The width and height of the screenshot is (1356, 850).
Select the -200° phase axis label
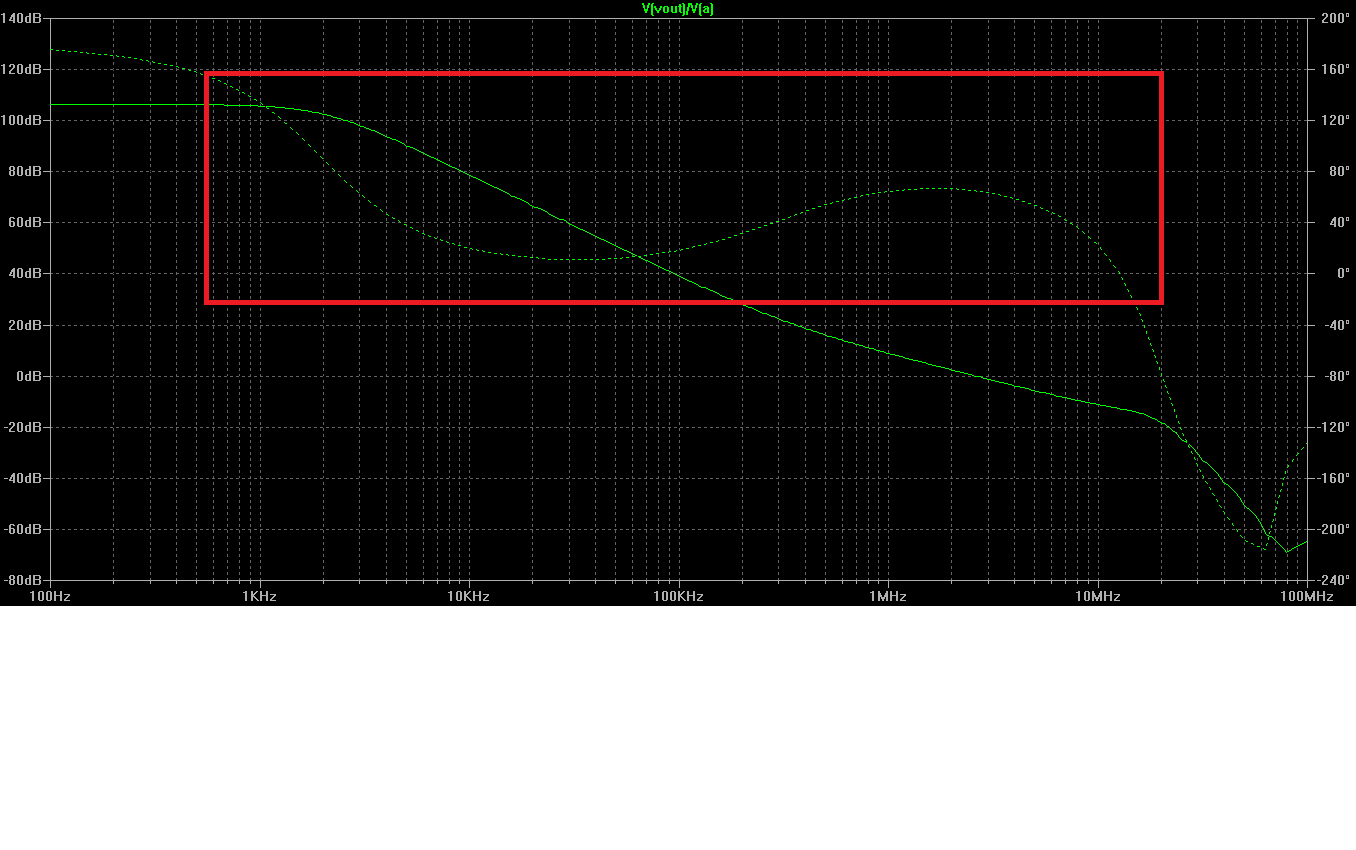1334,529
